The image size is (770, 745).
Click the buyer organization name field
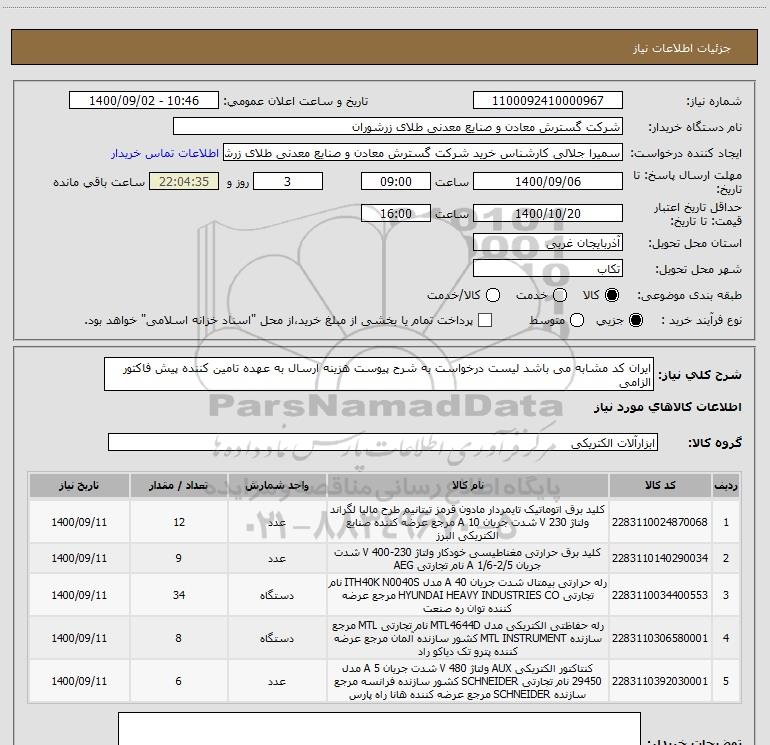[x=398, y=127]
